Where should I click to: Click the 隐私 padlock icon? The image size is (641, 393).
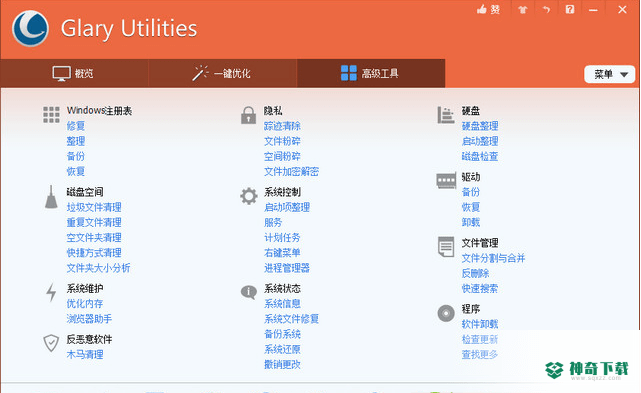248,115
